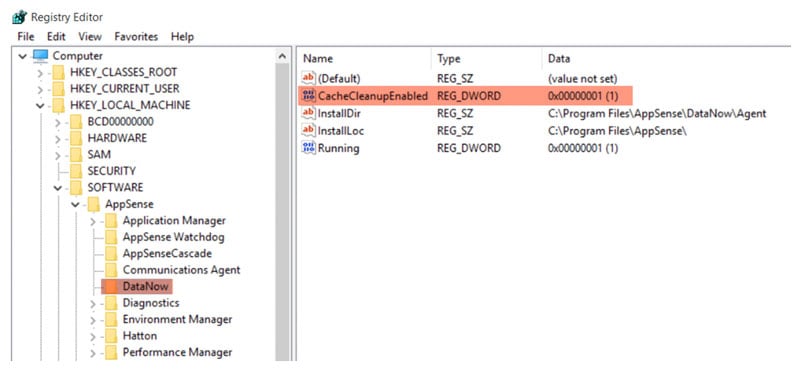800x372 pixels.
Task: Click the DataNow folder icon
Action: [x=111, y=286]
